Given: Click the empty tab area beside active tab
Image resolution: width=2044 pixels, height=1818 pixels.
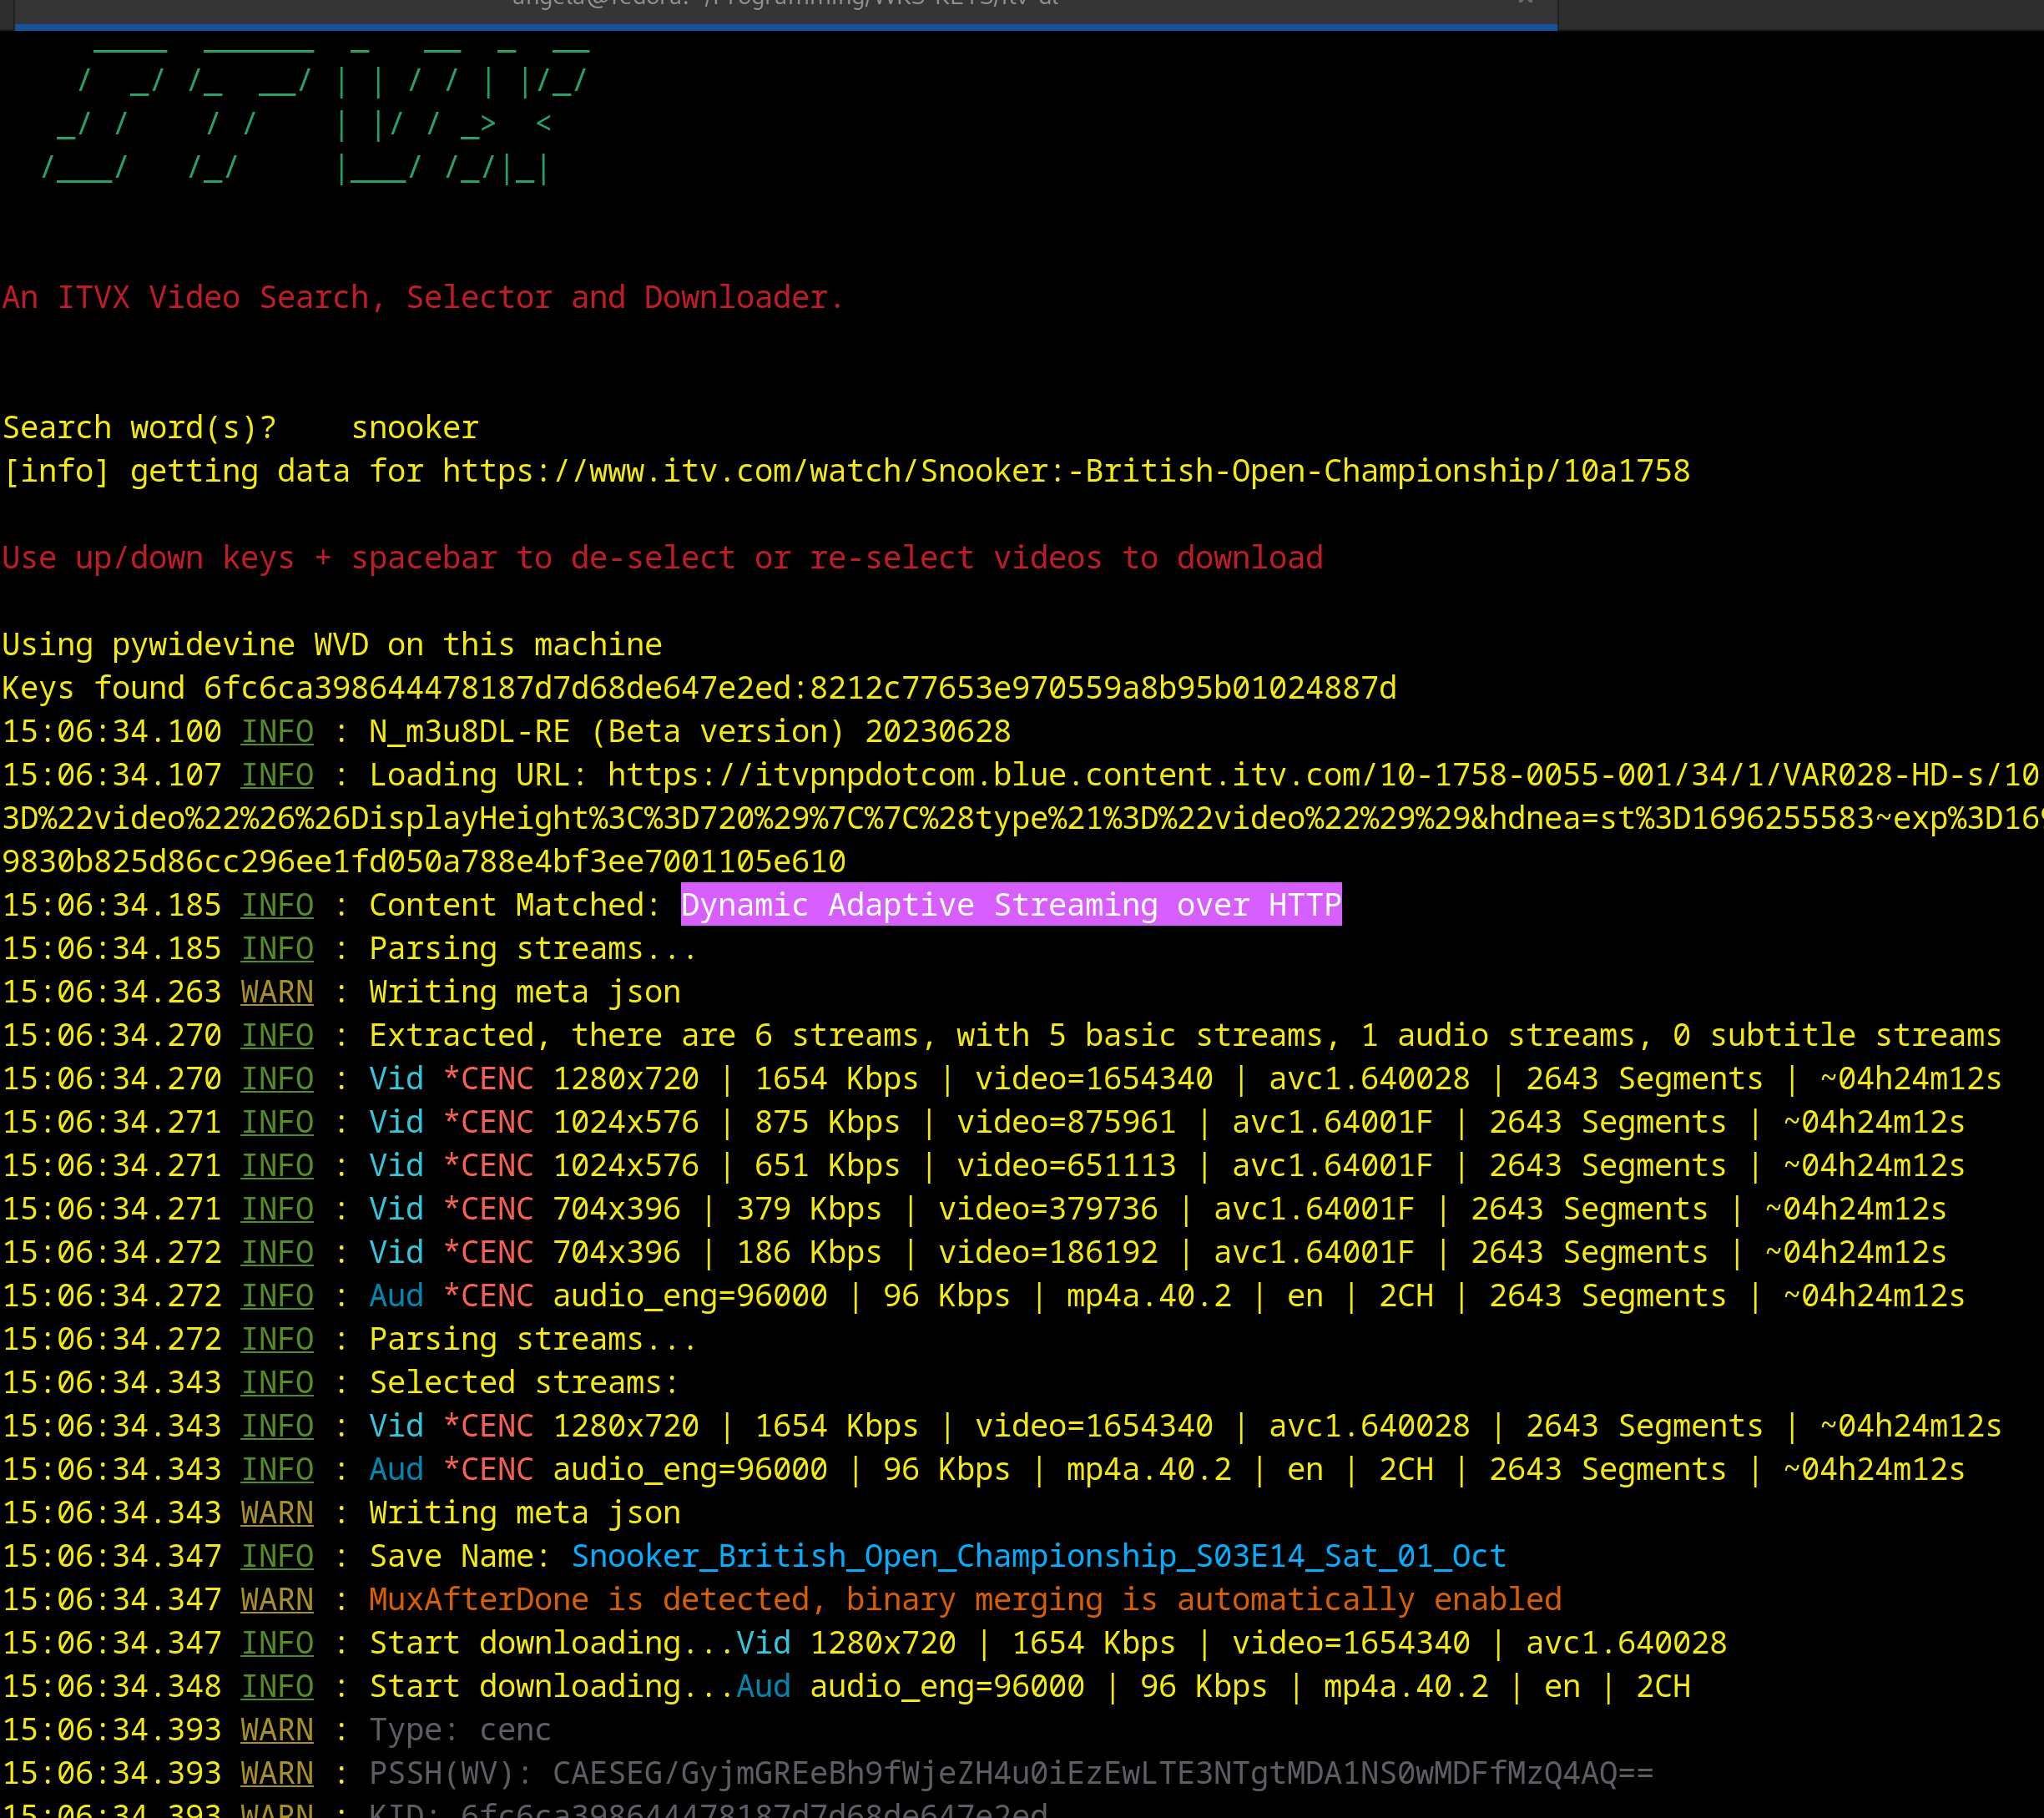Looking at the screenshot, I should [1800, 14].
